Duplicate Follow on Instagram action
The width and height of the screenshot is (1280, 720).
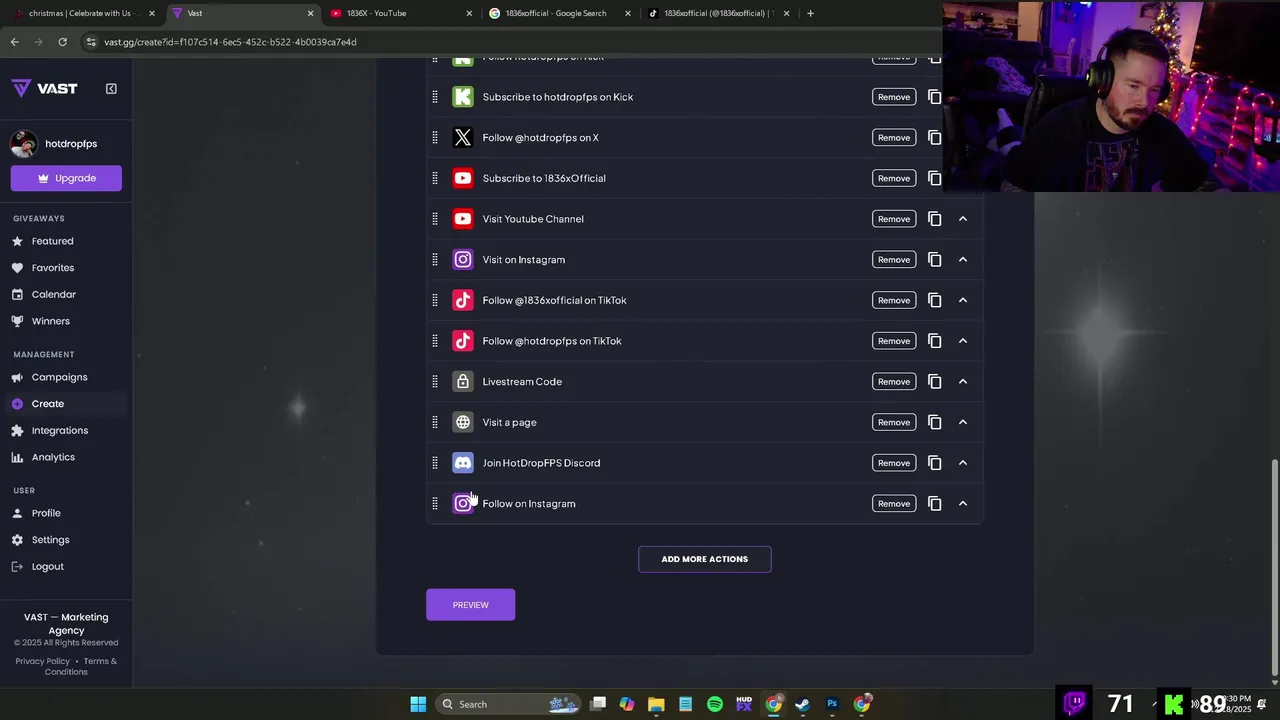click(x=934, y=504)
